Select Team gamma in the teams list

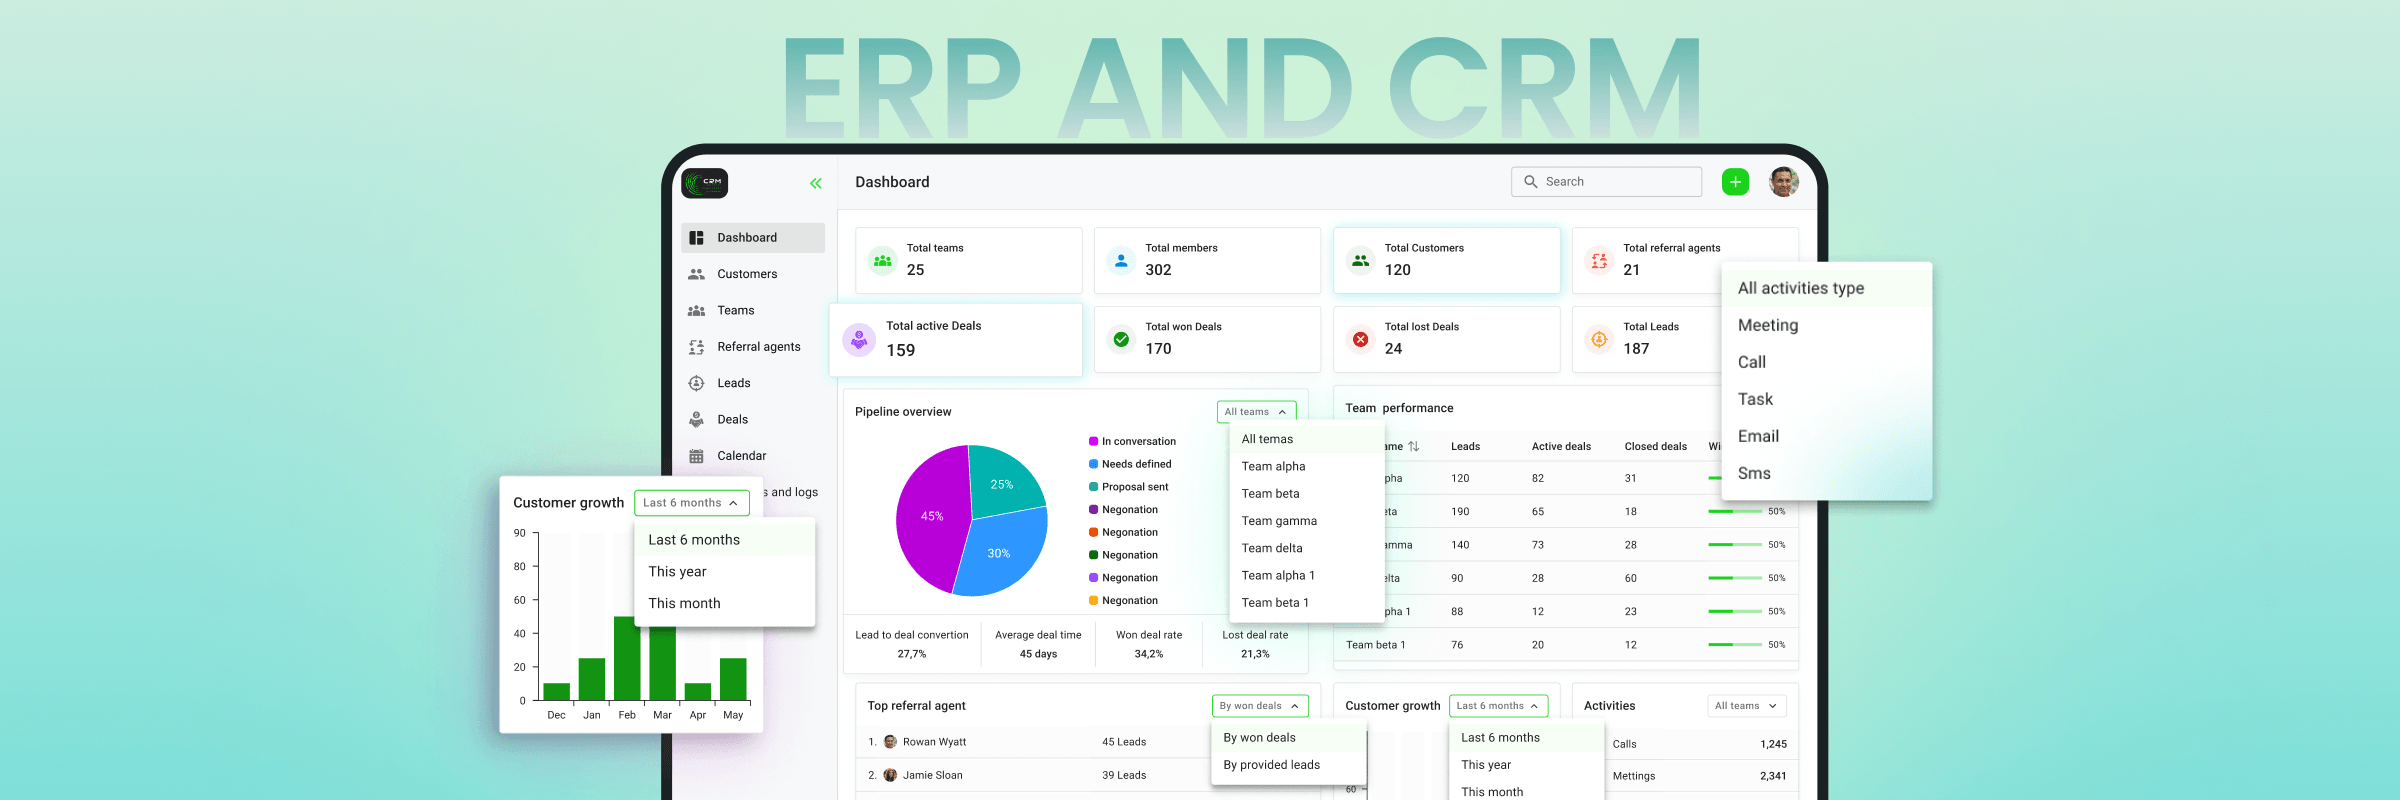1306,521
